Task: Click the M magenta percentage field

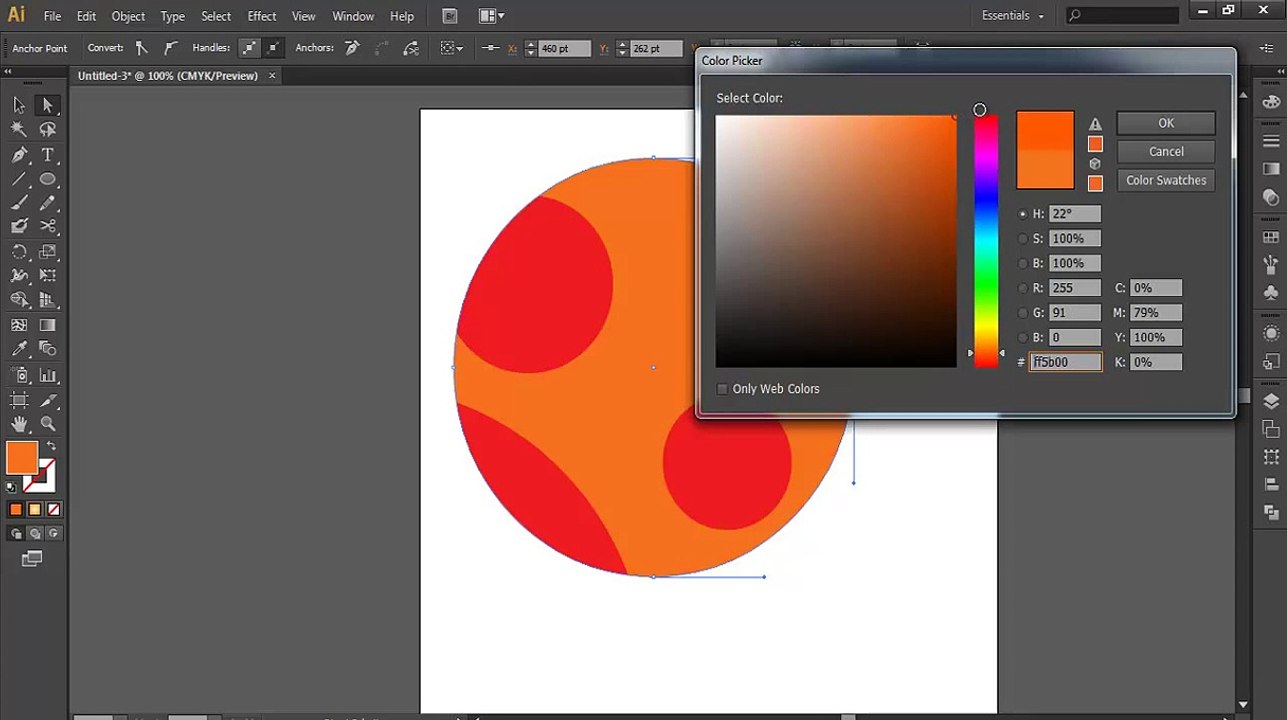Action: tap(1155, 313)
